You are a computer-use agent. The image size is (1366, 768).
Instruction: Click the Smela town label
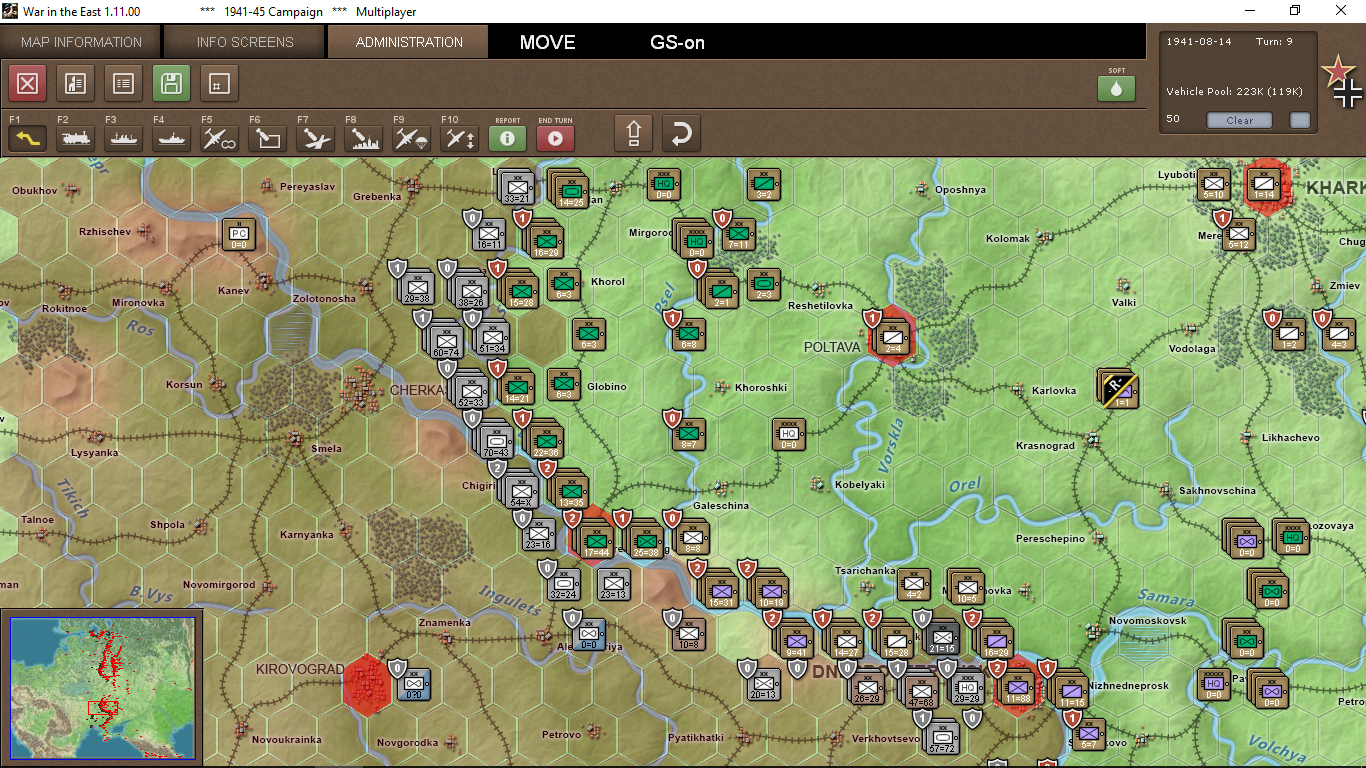point(326,449)
